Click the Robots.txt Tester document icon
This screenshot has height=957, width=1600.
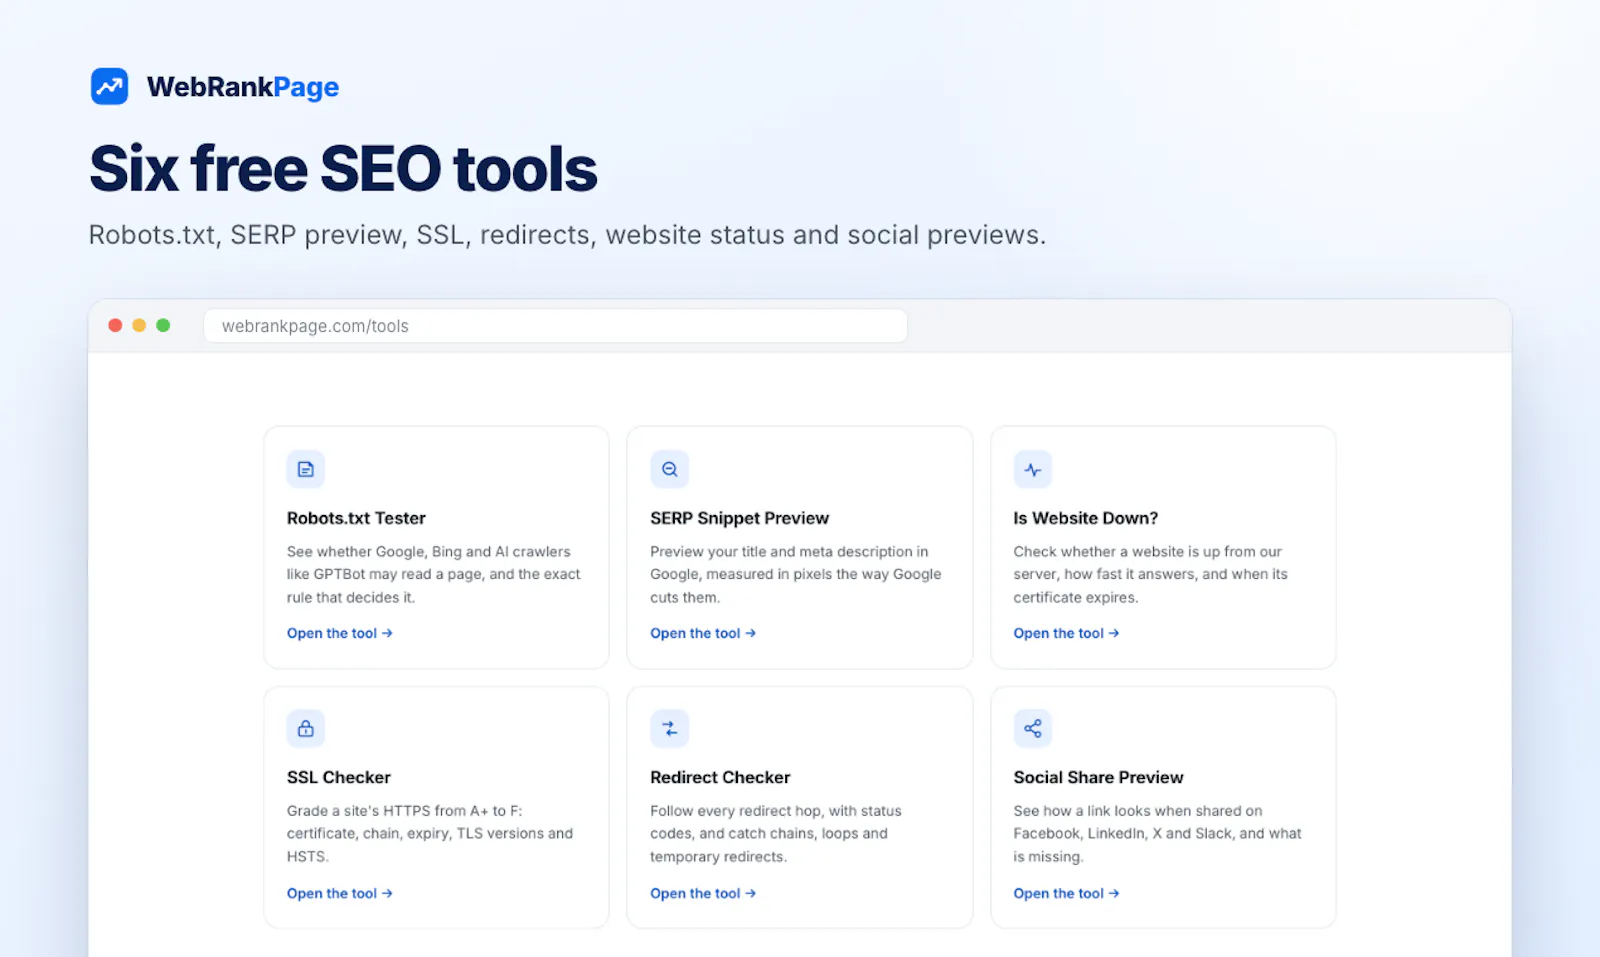pos(306,469)
